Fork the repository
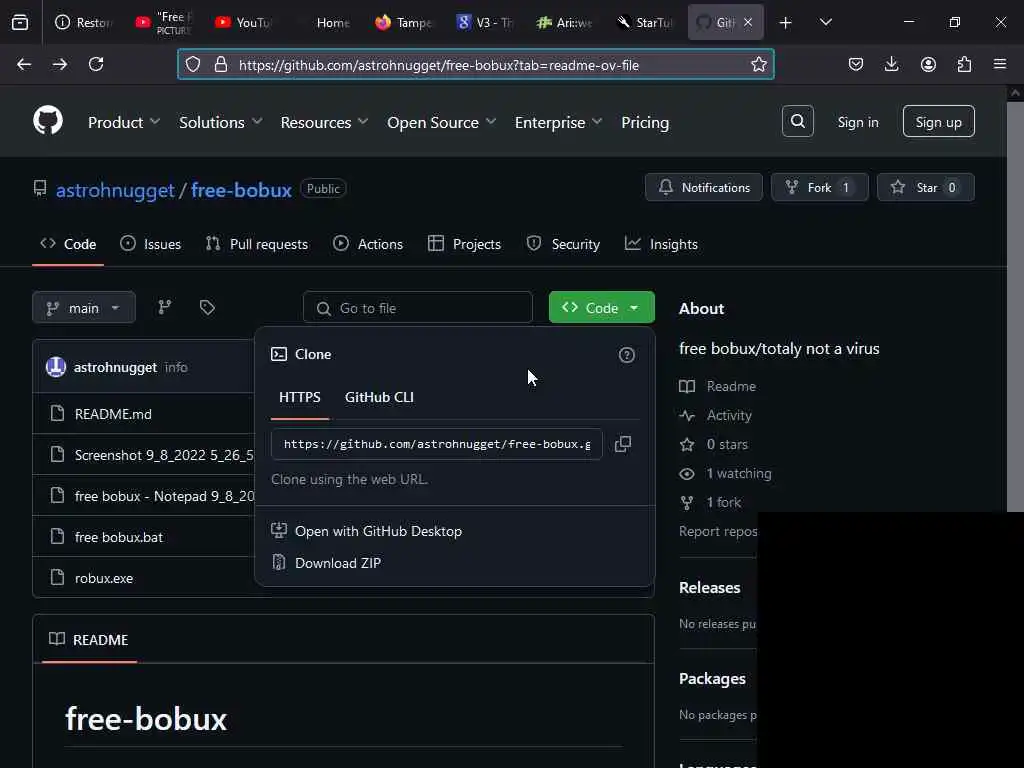This screenshot has height=768, width=1024. point(820,187)
